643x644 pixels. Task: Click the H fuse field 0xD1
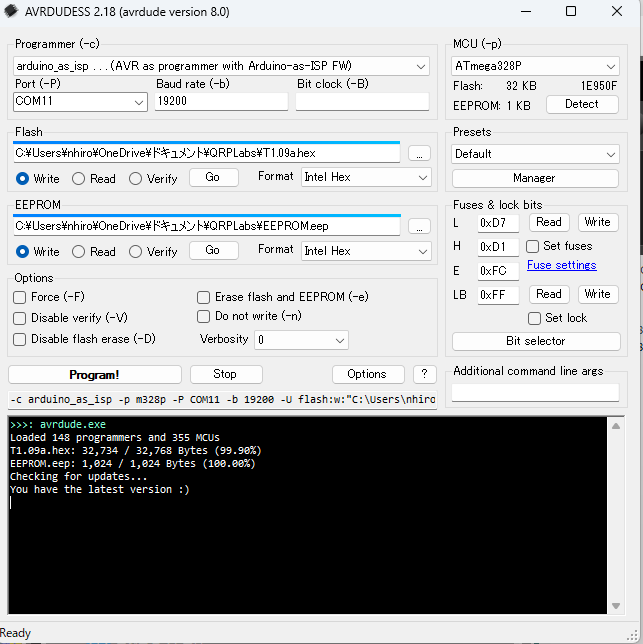[x=498, y=247]
